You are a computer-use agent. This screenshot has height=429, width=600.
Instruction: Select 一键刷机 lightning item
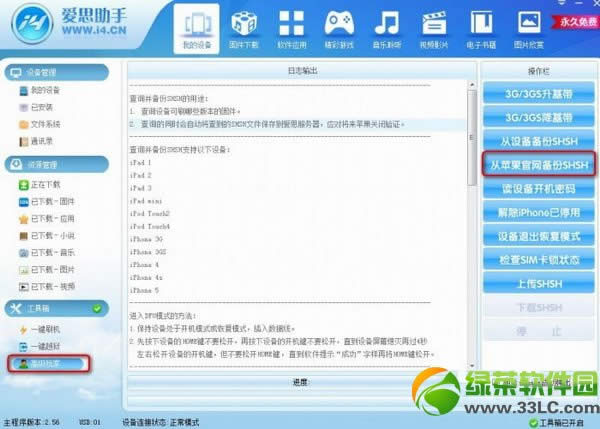pyautogui.click(x=40, y=329)
